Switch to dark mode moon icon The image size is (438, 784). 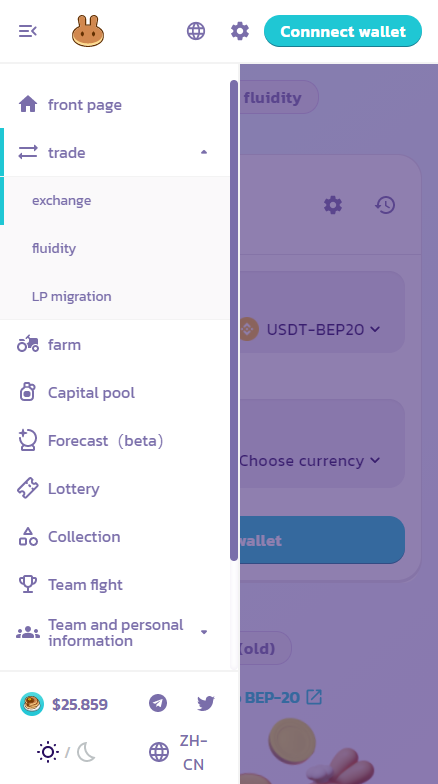click(x=86, y=752)
